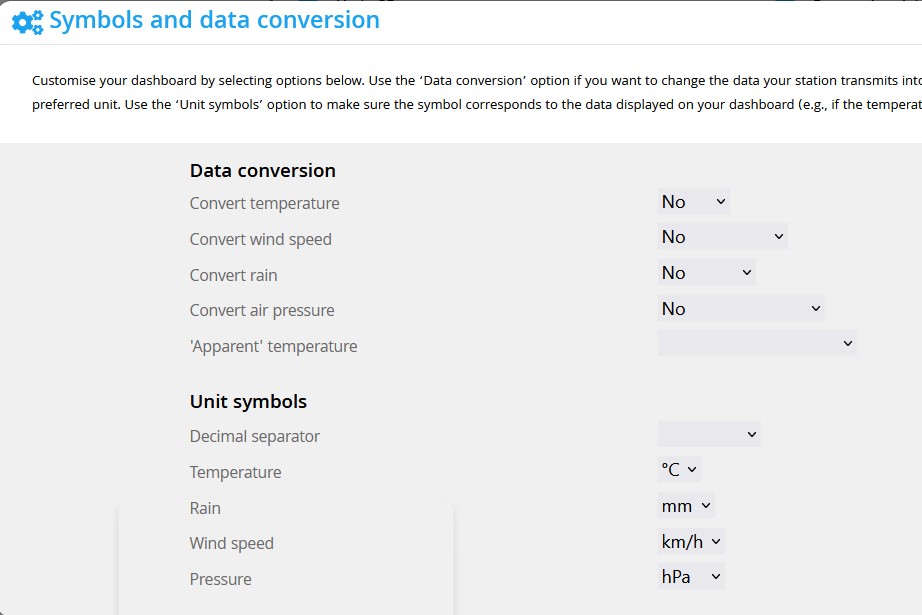Open the Decimal separator dropdown
The height and width of the screenshot is (615, 922).
coord(710,433)
